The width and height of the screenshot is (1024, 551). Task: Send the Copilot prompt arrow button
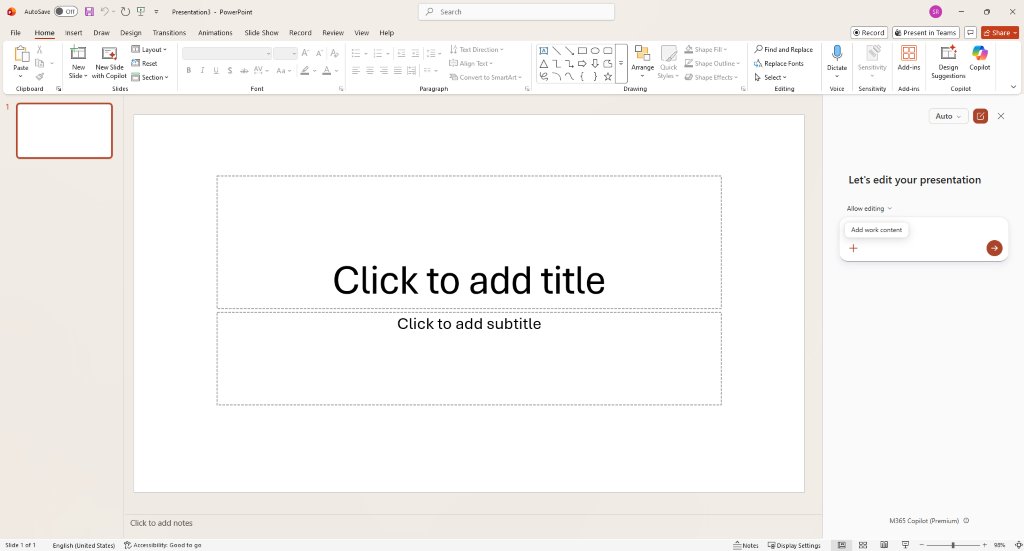pyautogui.click(x=994, y=248)
